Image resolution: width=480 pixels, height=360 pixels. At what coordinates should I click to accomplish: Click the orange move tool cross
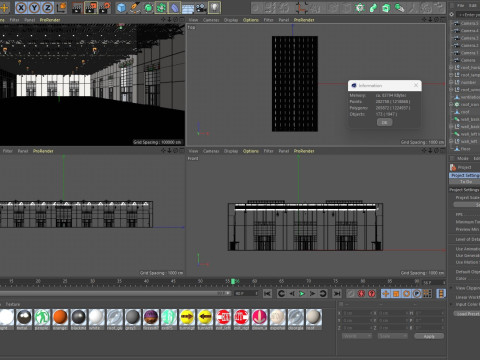(4, 7)
